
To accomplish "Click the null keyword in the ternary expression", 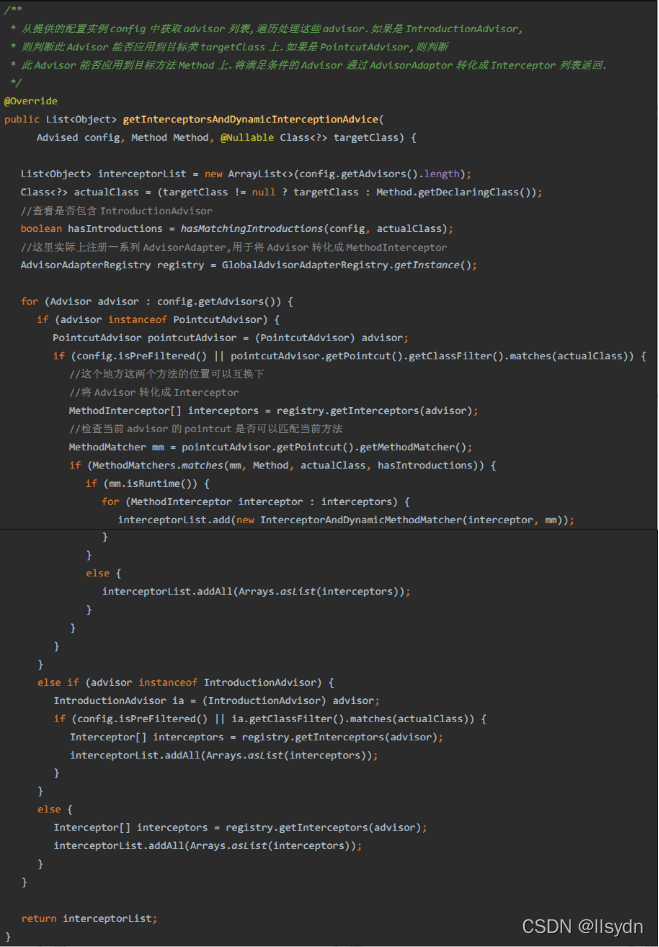I will pos(263,192).
